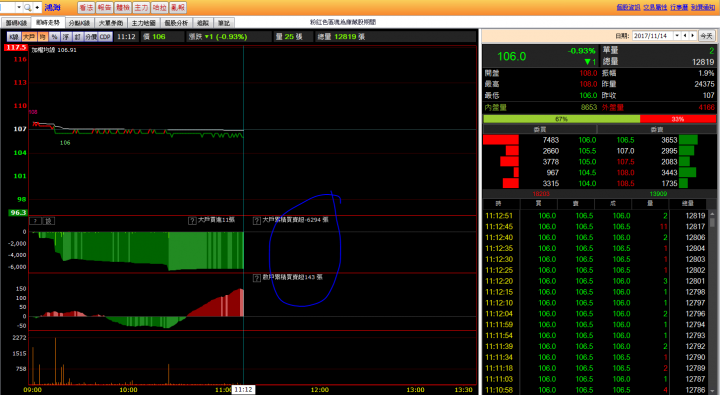Screen dimensions: 720x395
Task: Click the 11:12 time marker on axis
Action: click(x=243, y=389)
